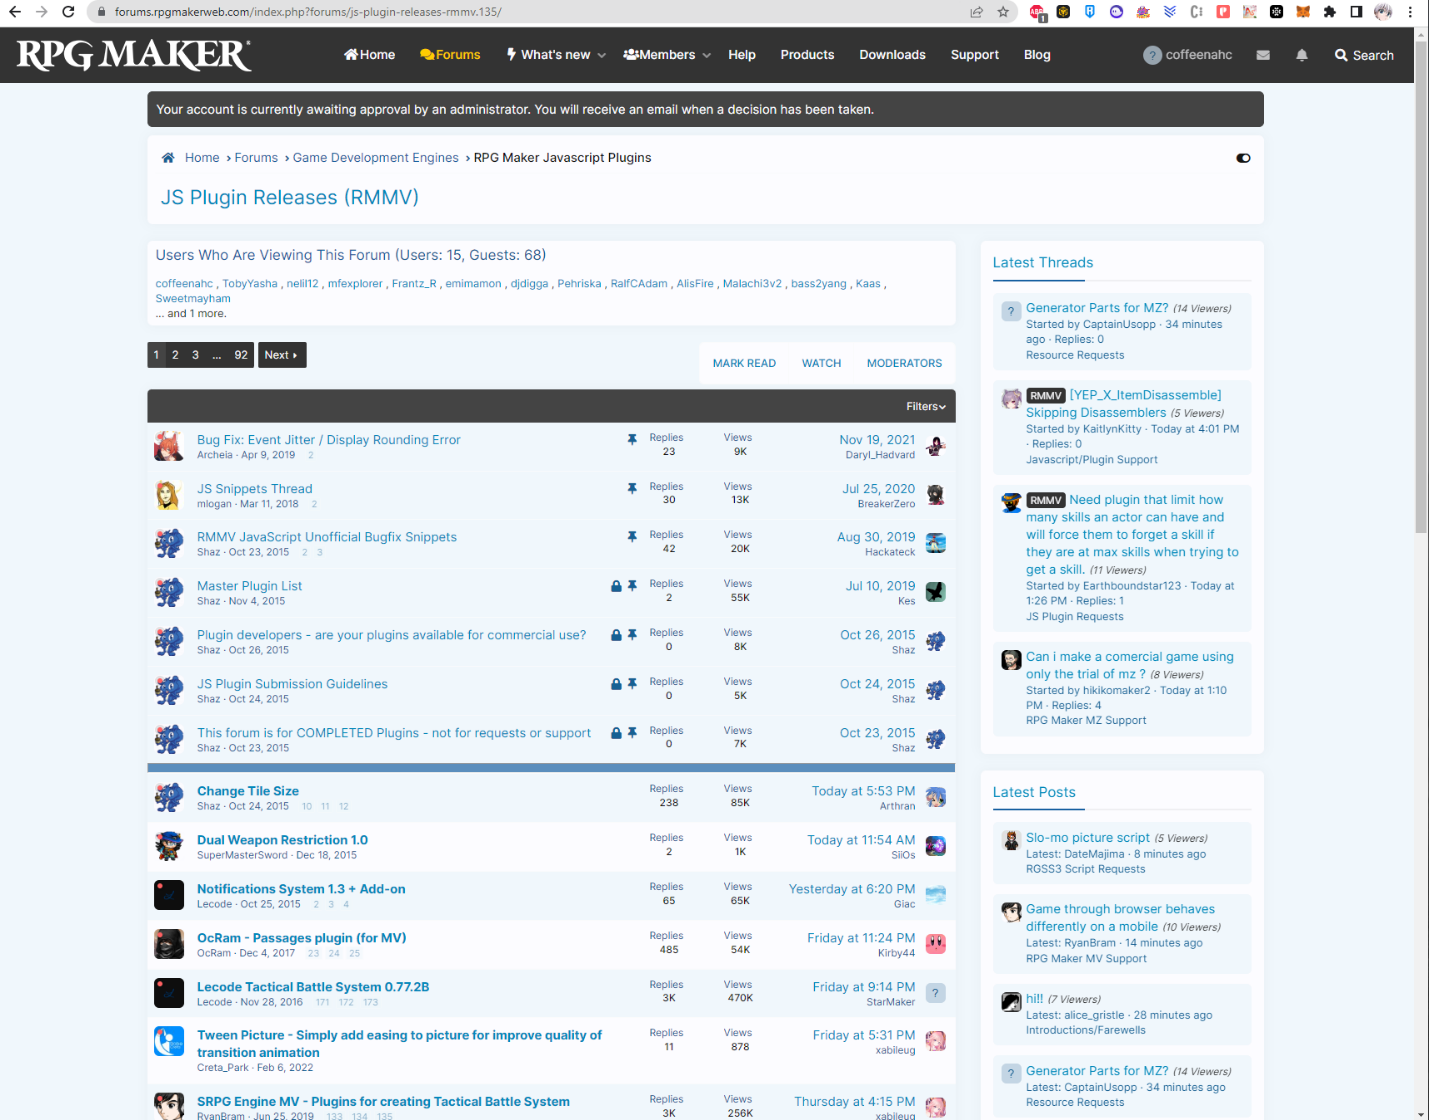Click the WATCH button
1429x1120 pixels.
[x=821, y=363]
